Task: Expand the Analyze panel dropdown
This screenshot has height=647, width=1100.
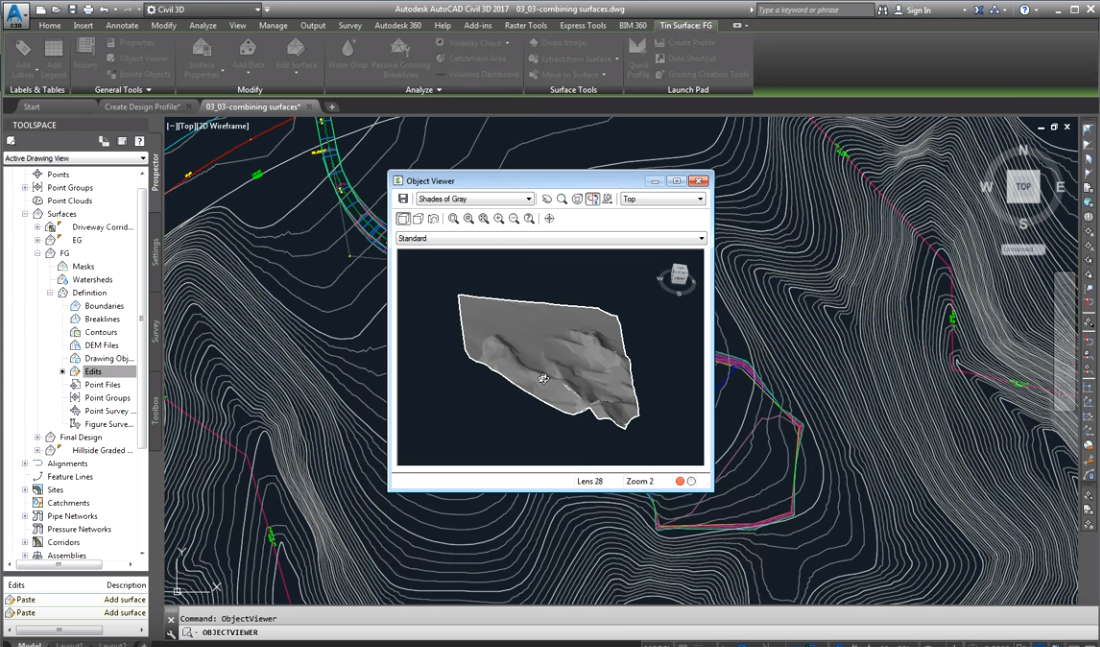Action: 424,90
